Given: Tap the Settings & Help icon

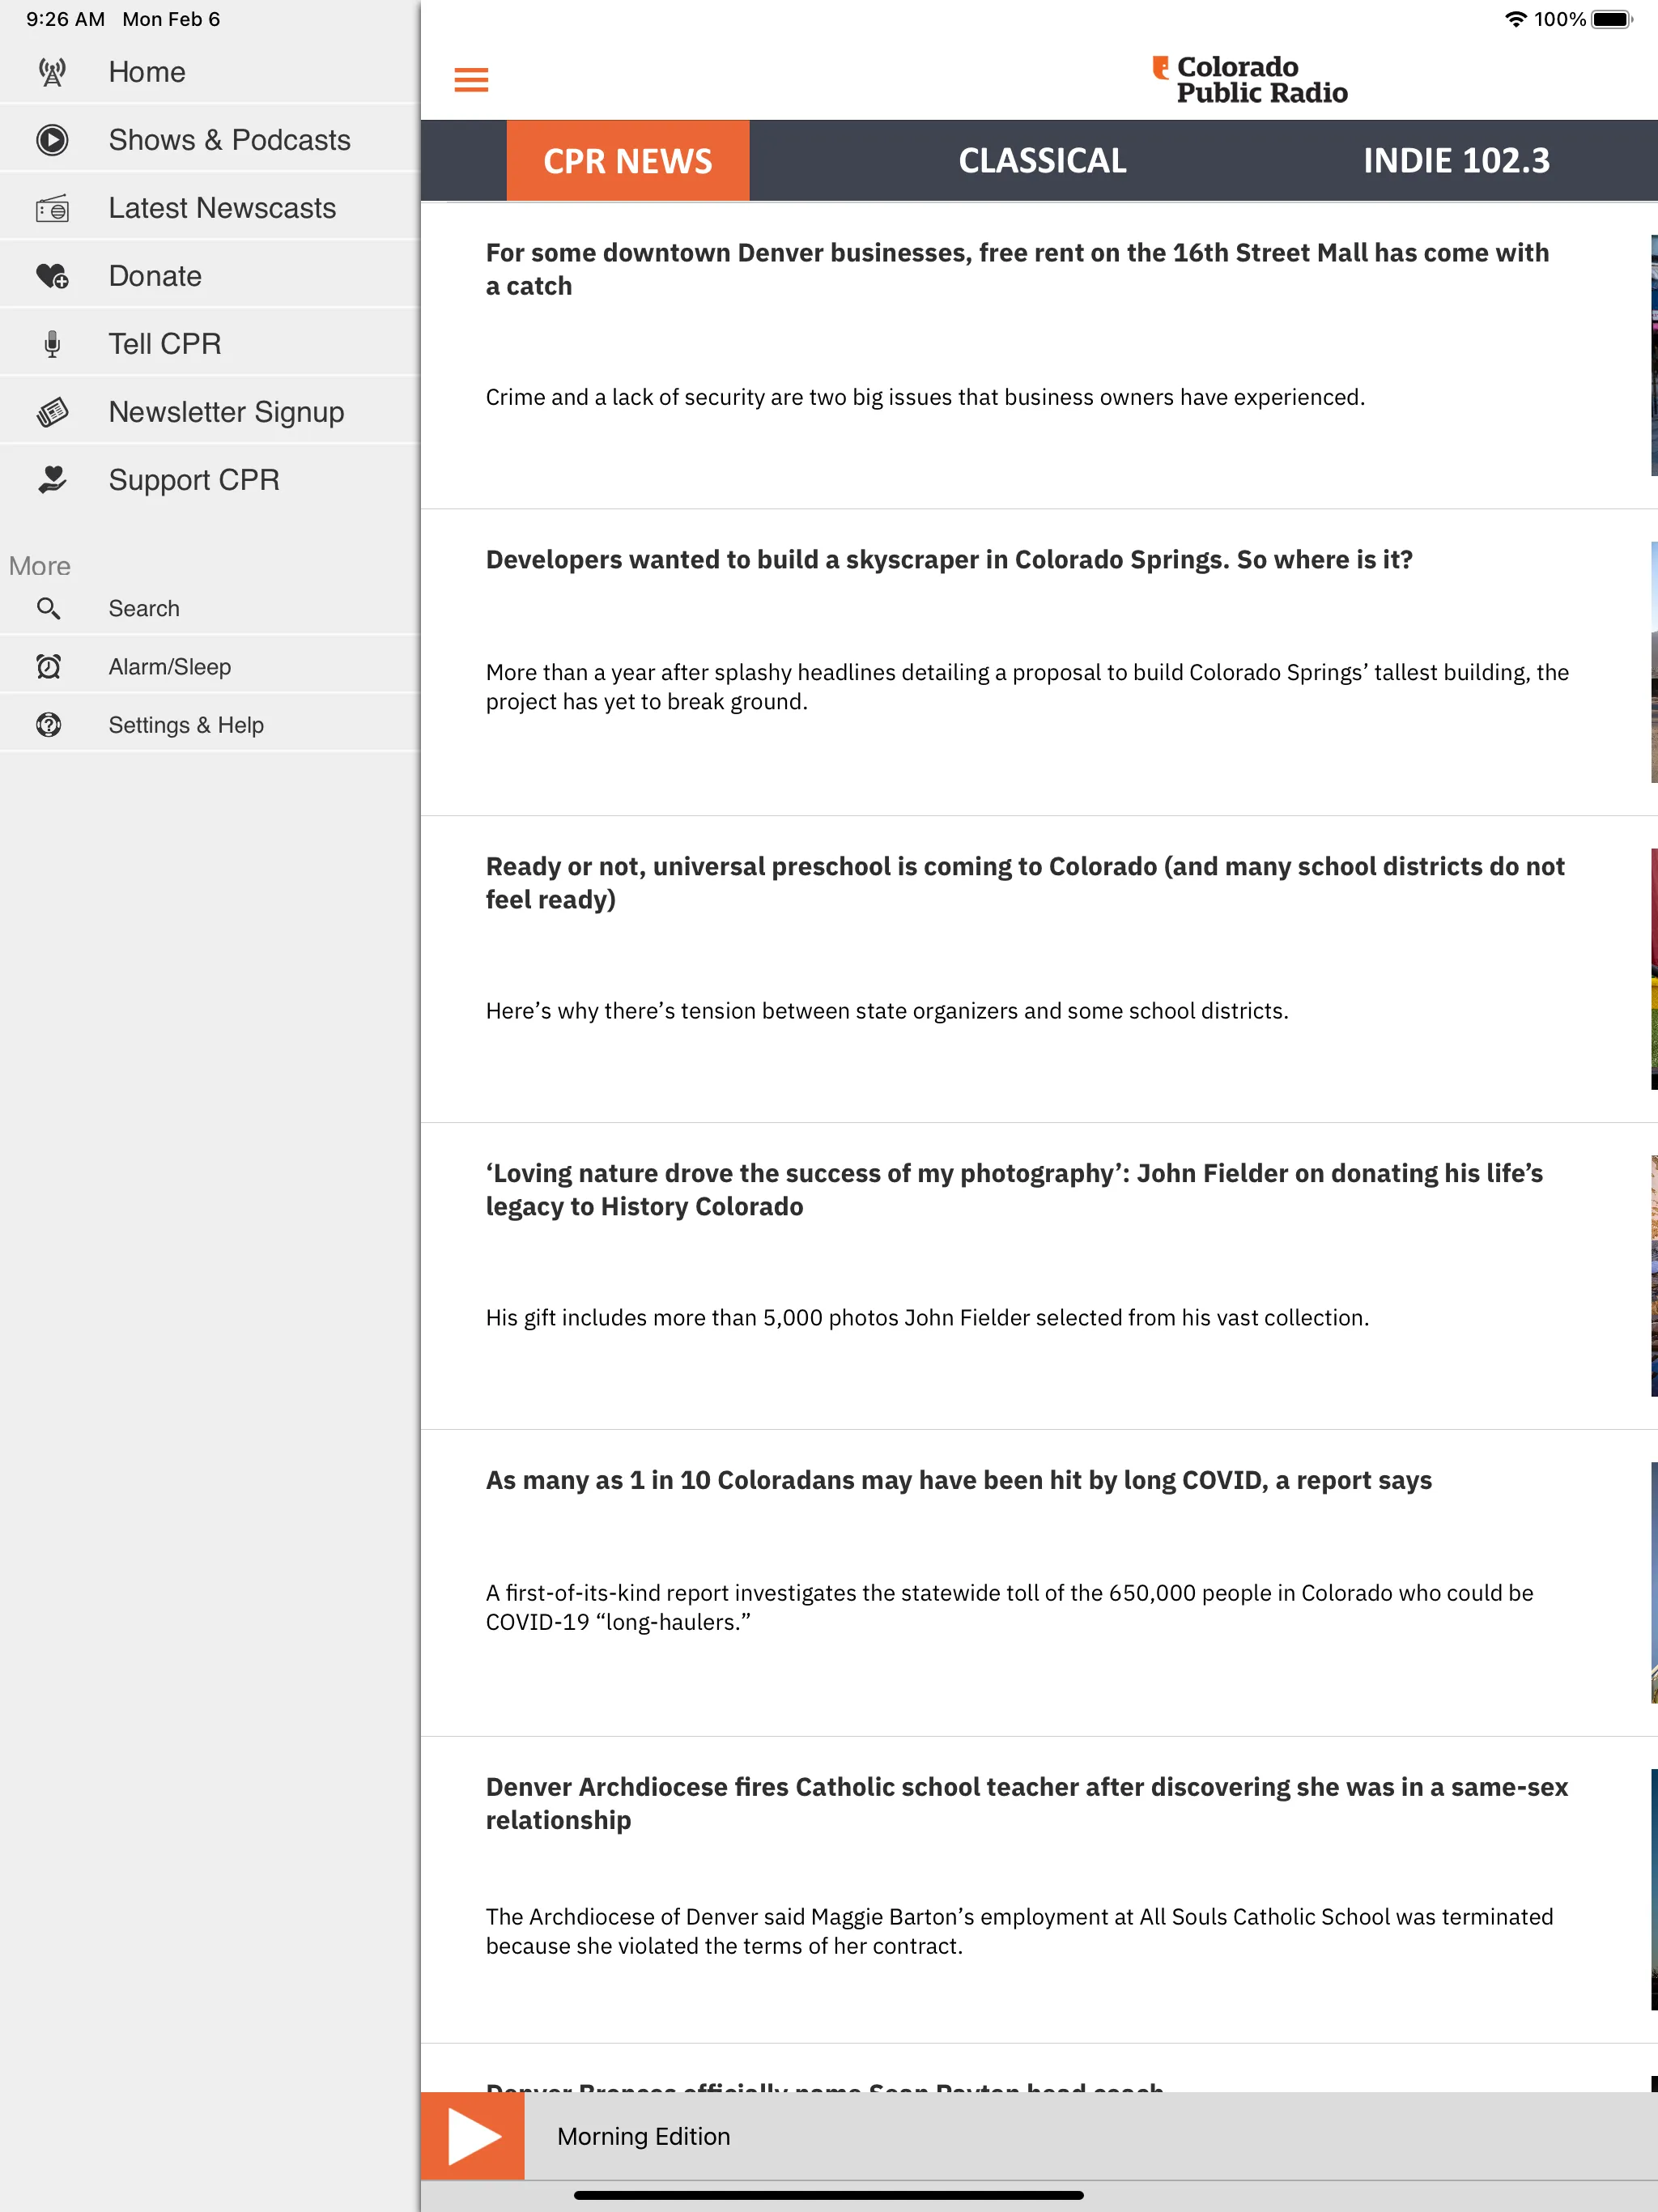Looking at the screenshot, I should (x=48, y=725).
